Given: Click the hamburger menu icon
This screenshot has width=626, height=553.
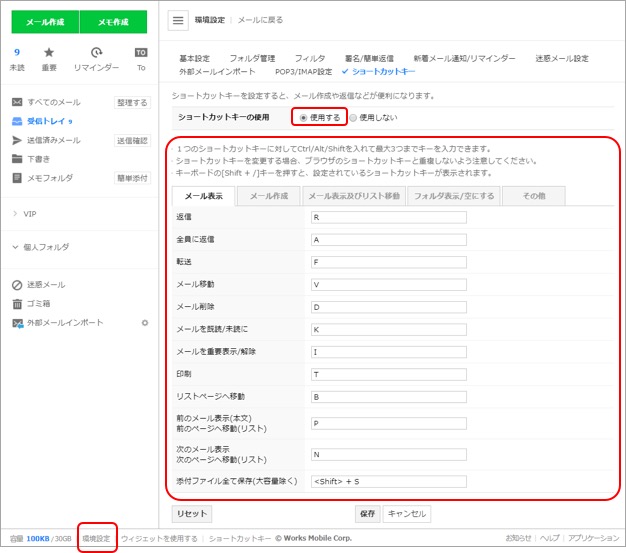Looking at the screenshot, I should [x=178, y=20].
